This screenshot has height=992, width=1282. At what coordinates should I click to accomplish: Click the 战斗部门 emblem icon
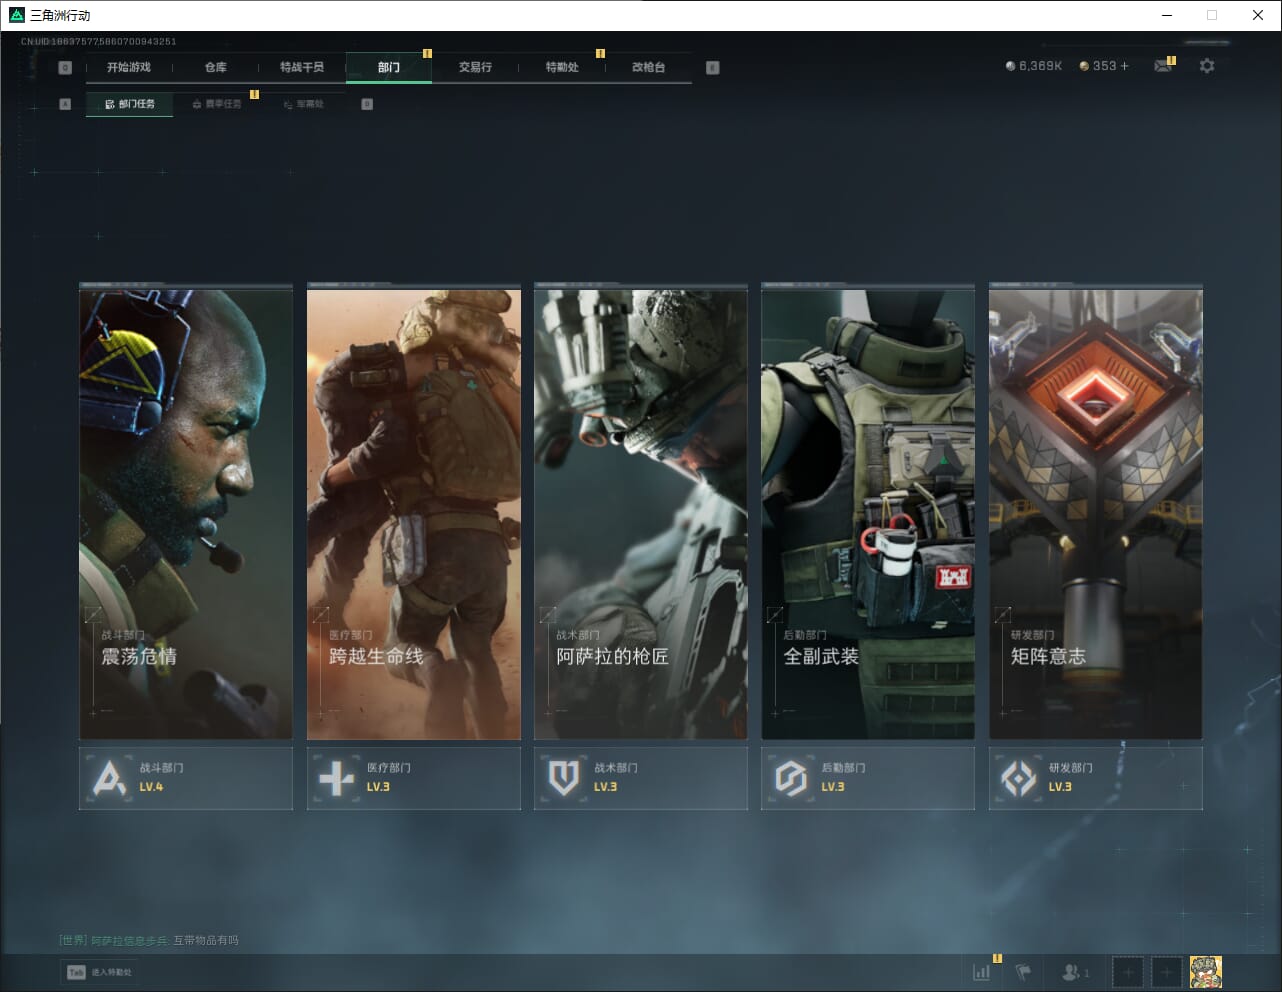click(x=109, y=778)
